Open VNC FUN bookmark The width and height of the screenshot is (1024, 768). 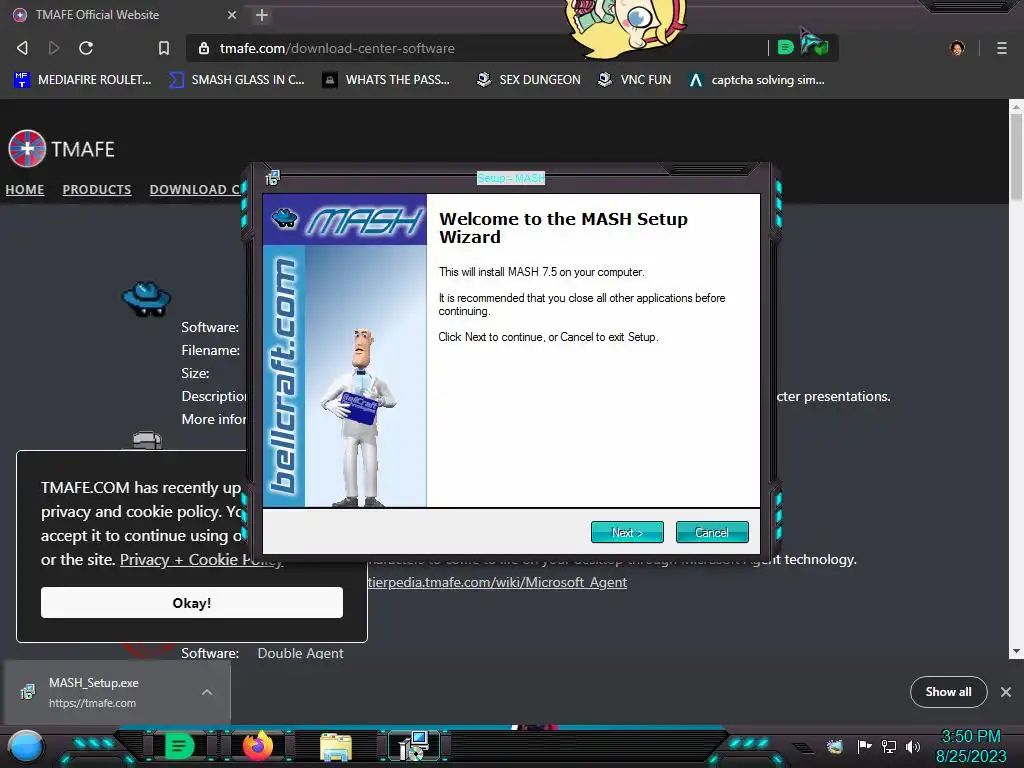[x=635, y=80]
